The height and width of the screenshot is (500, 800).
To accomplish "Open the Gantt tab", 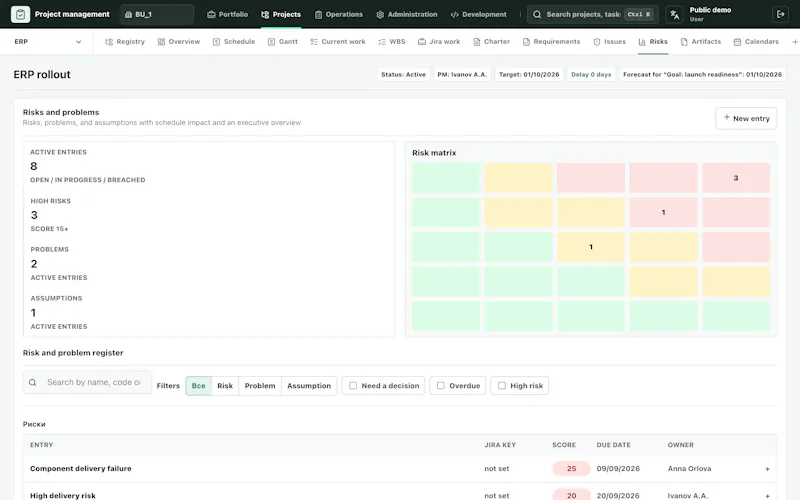I will (x=283, y=42).
